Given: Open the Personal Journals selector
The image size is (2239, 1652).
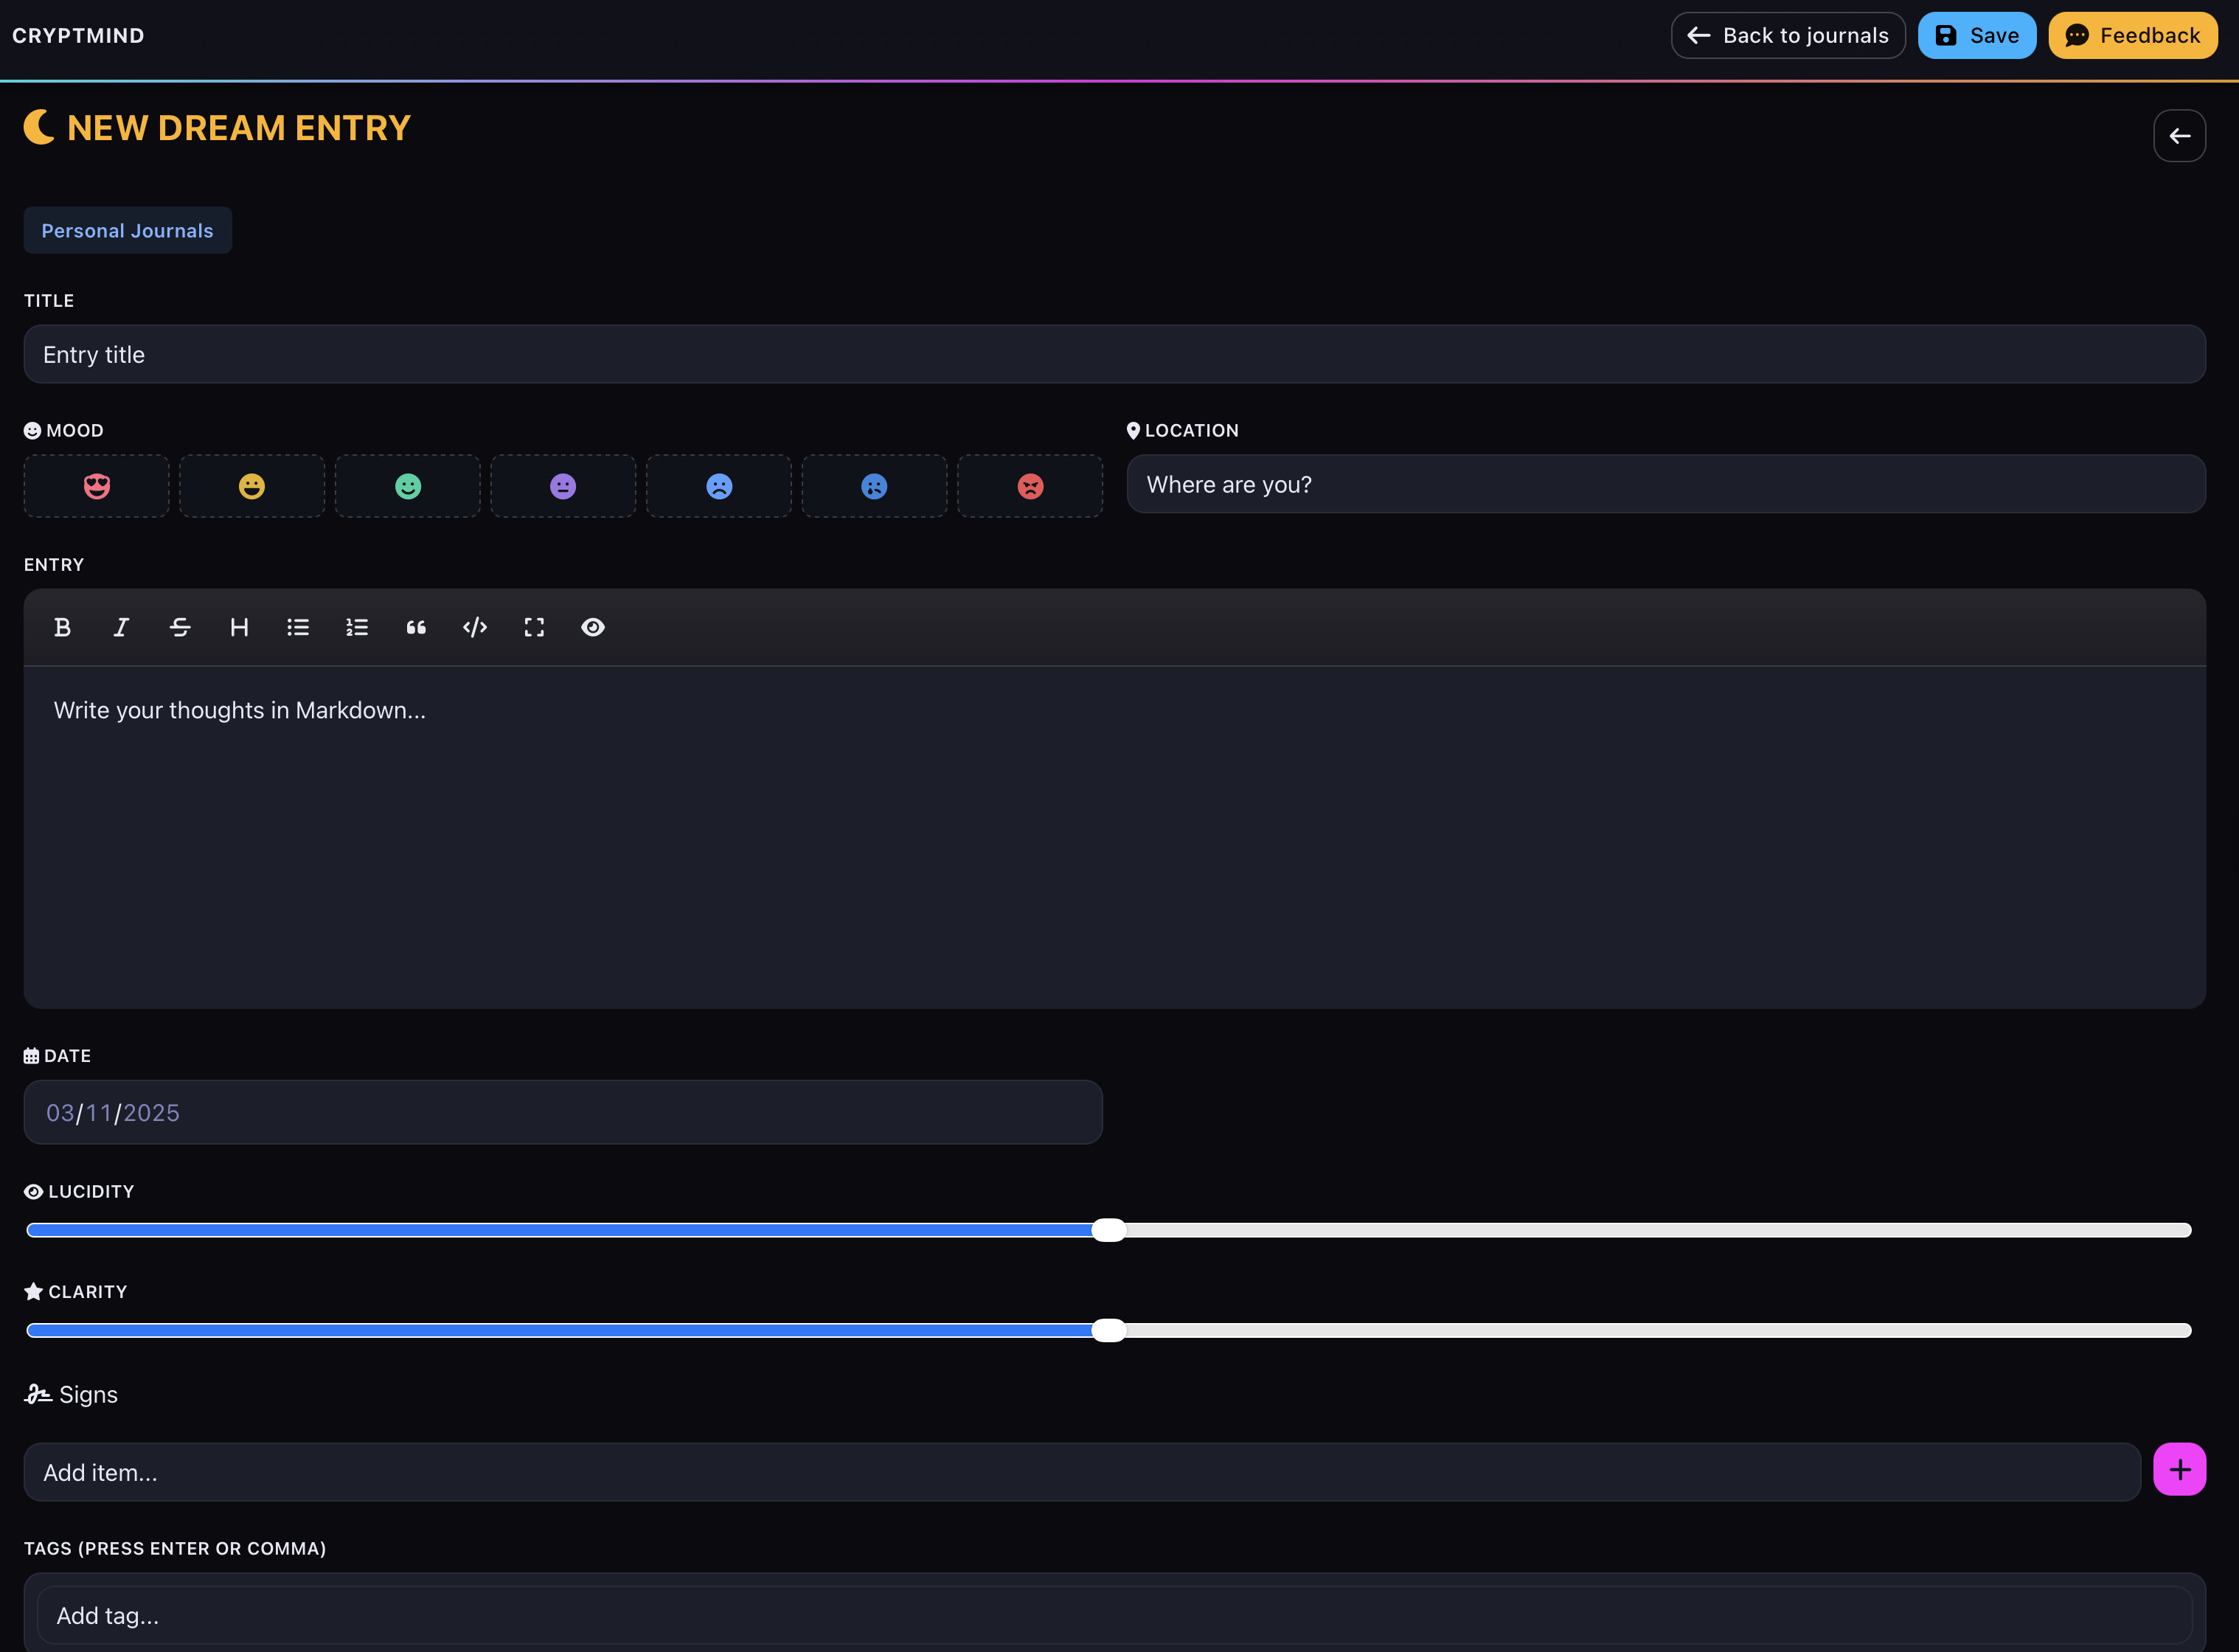Looking at the screenshot, I should [x=127, y=230].
